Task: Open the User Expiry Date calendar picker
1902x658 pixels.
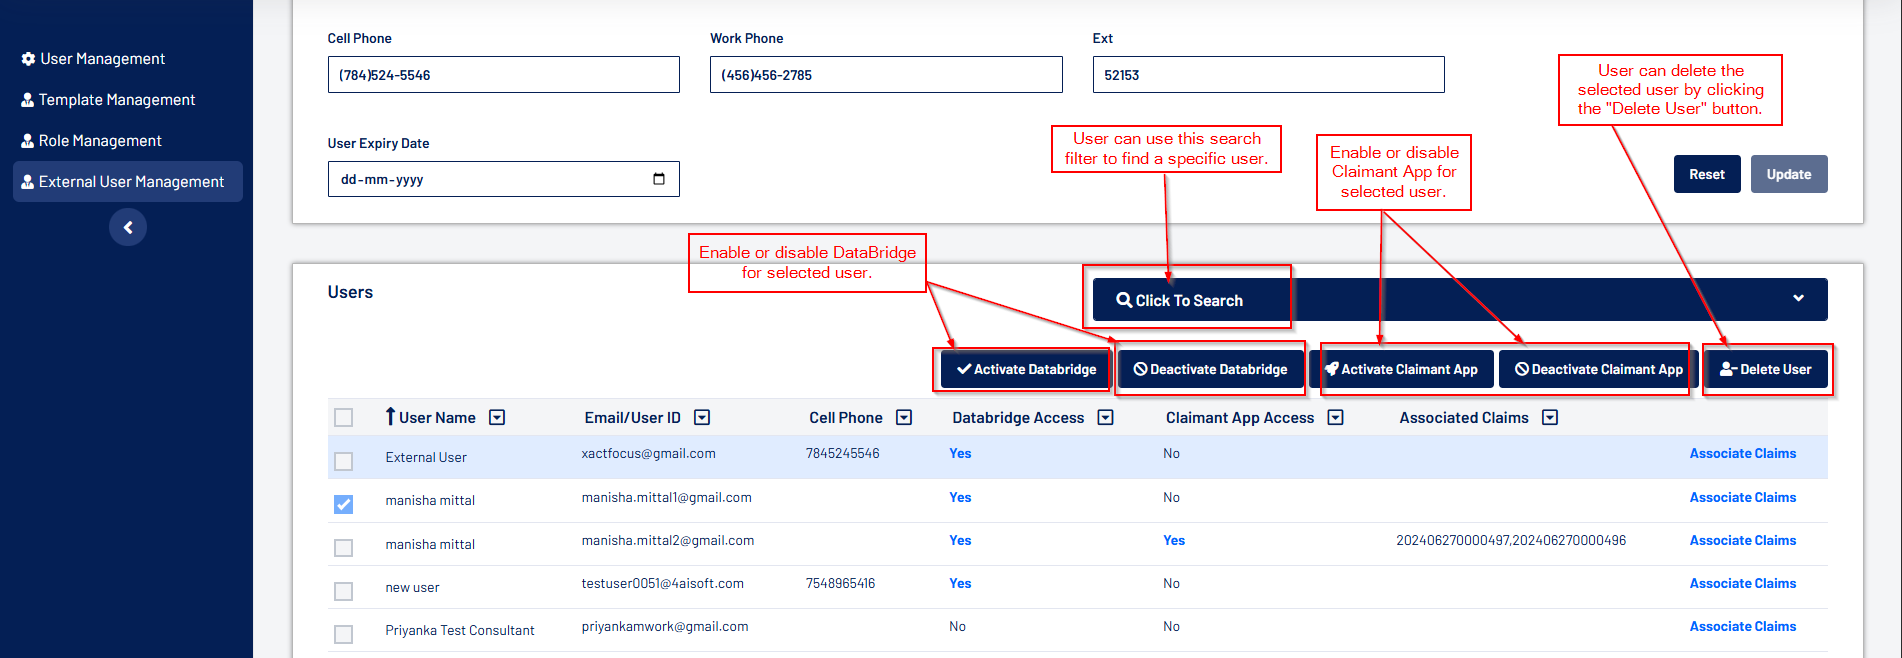Action: pos(658,179)
